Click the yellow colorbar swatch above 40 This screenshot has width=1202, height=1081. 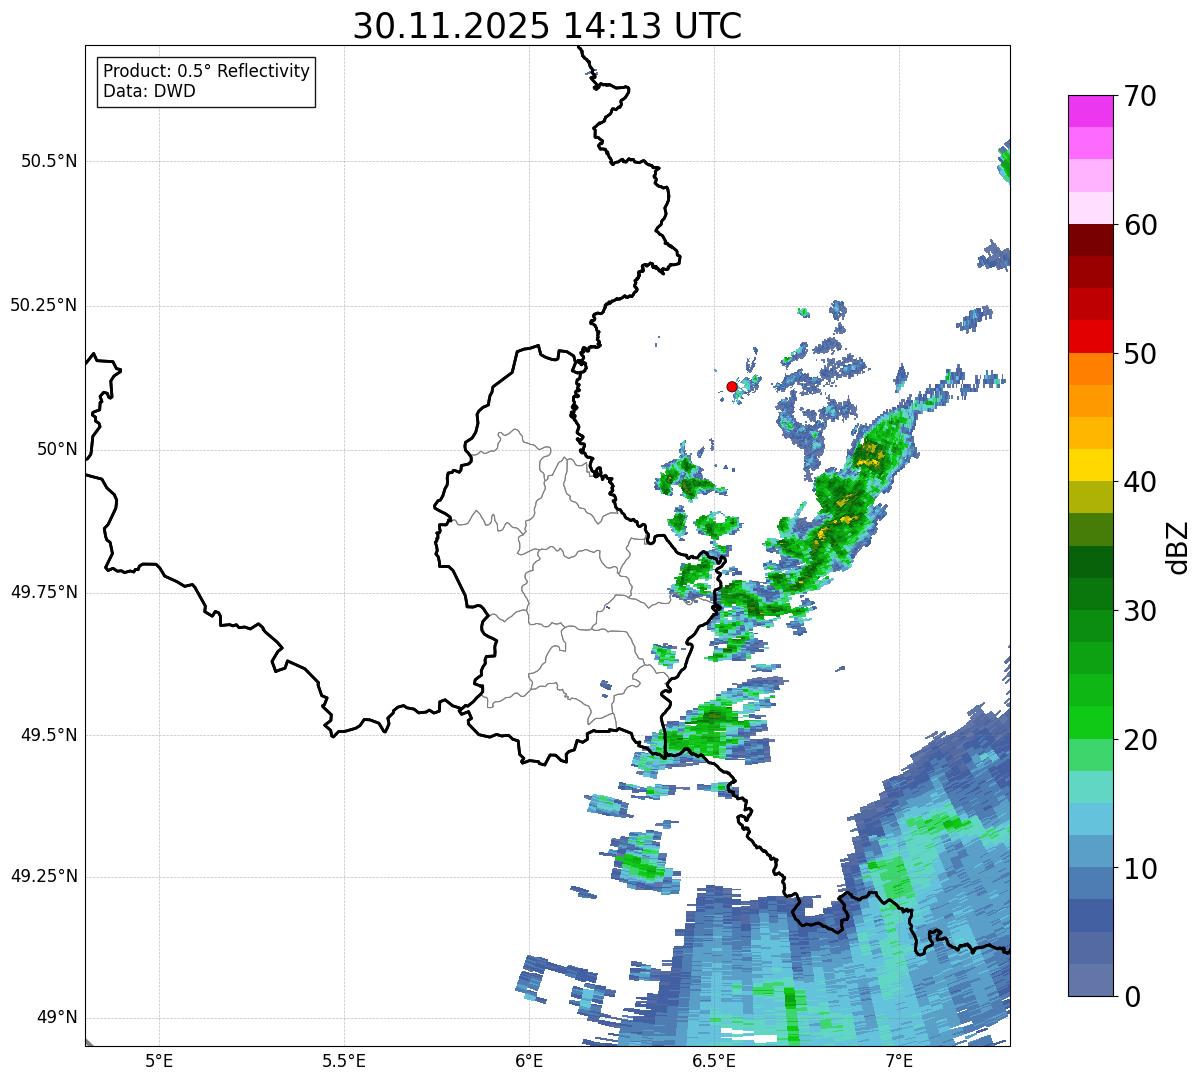pos(1090,466)
